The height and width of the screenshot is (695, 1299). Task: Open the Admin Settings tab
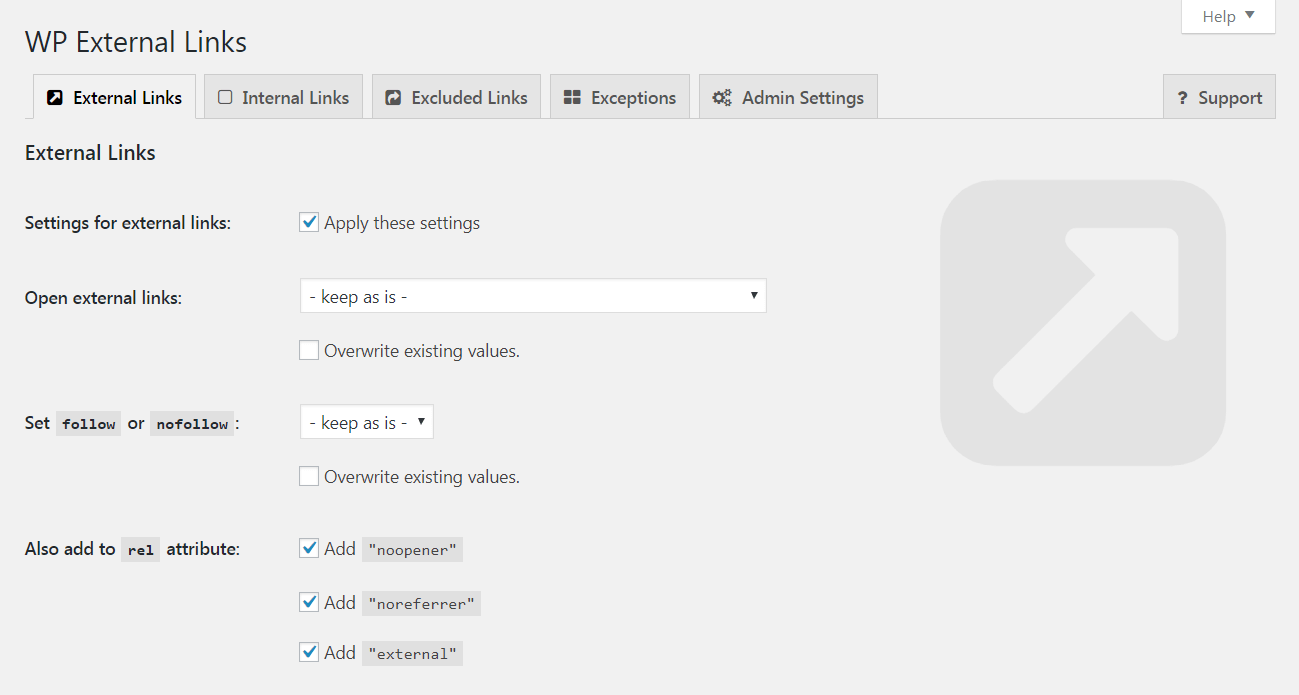tap(788, 97)
